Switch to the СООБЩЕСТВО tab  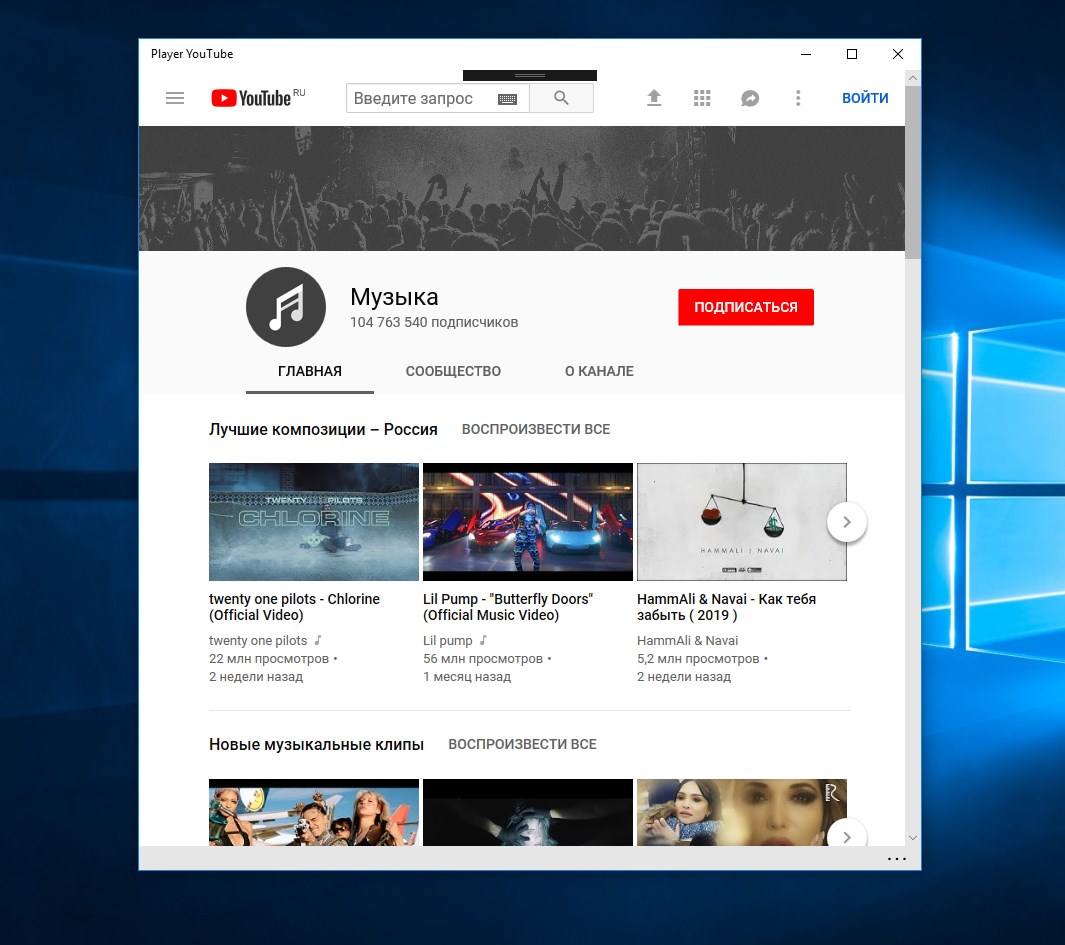point(453,371)
